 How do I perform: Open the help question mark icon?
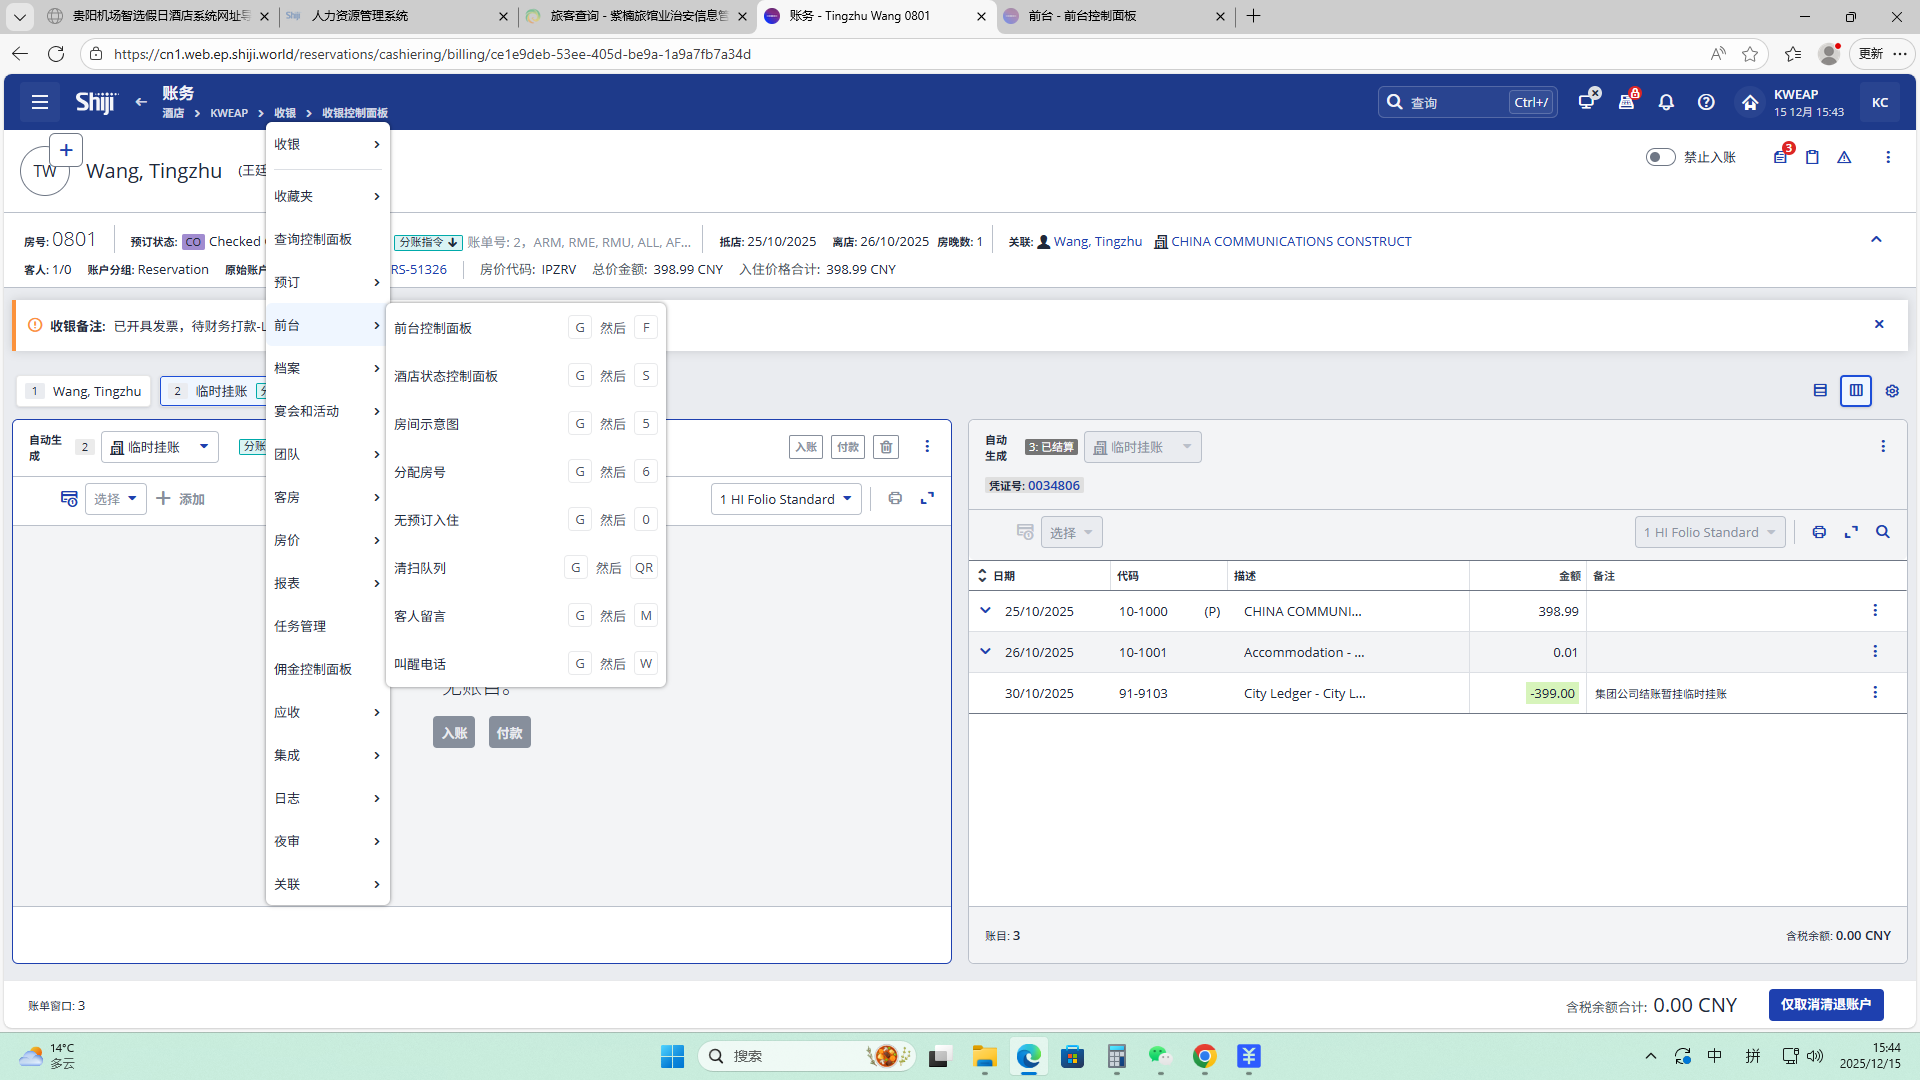[x=1706, y=102]
